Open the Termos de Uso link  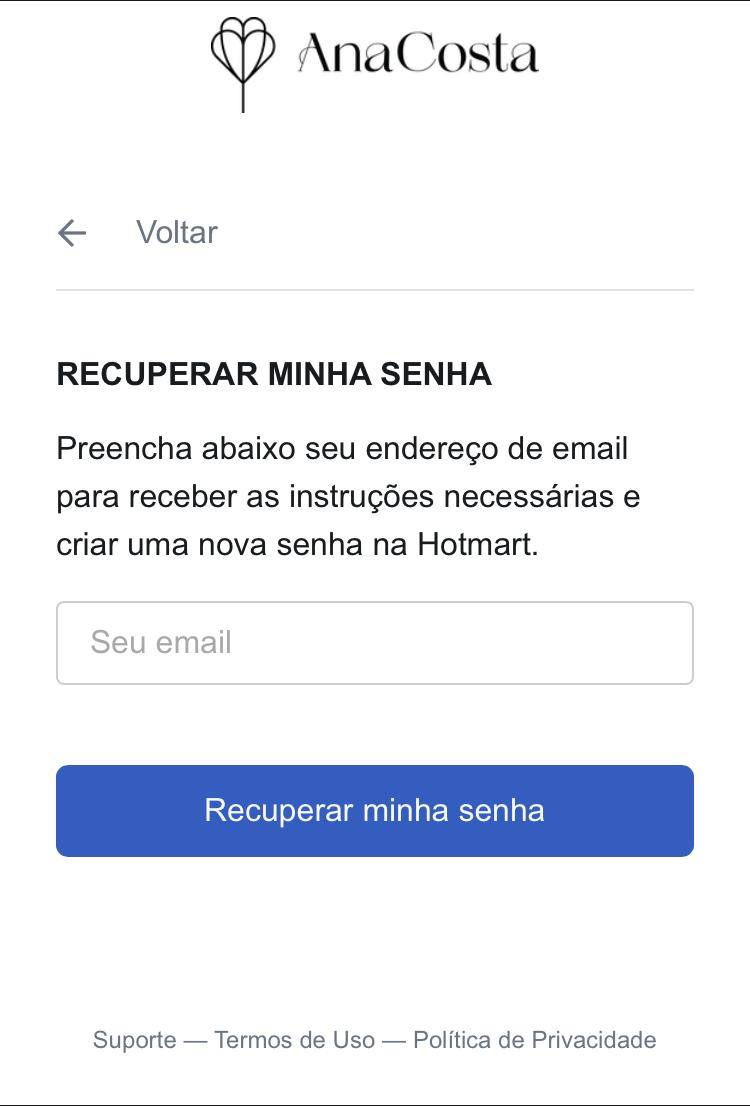coord(294,1040)
